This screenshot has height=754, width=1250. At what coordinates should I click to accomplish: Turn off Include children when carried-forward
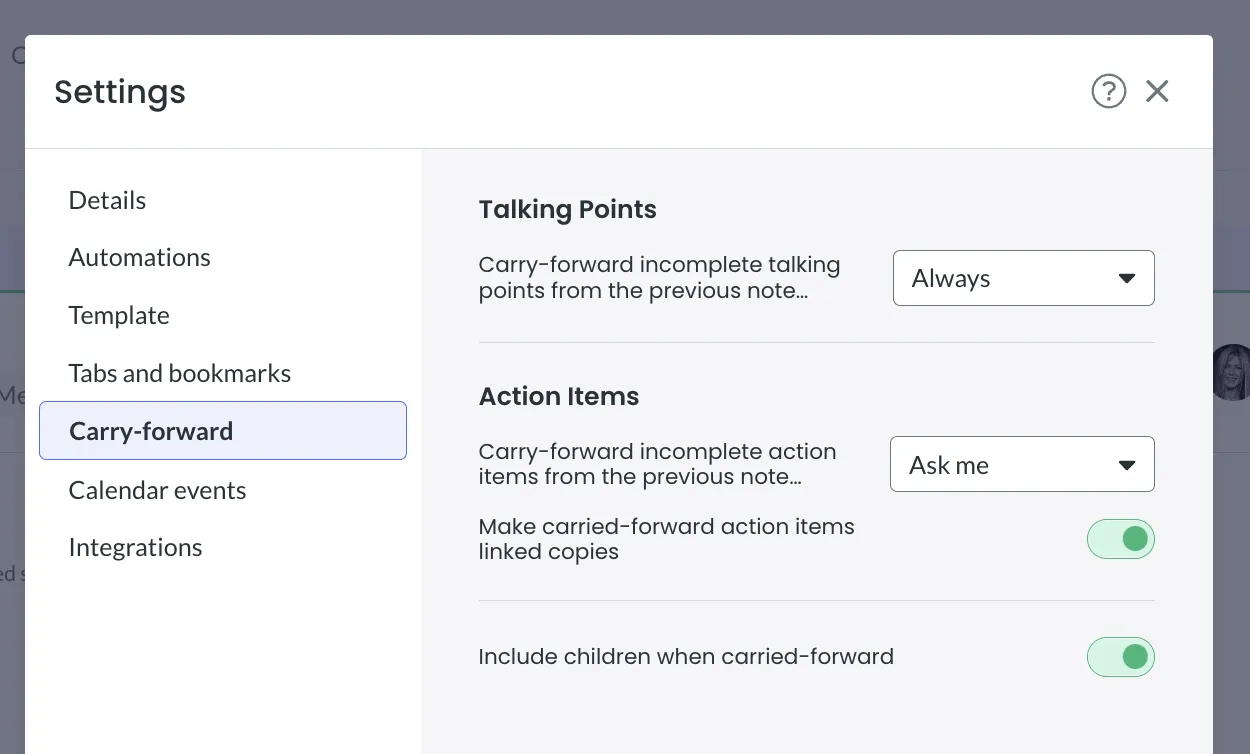point(1120,657)
